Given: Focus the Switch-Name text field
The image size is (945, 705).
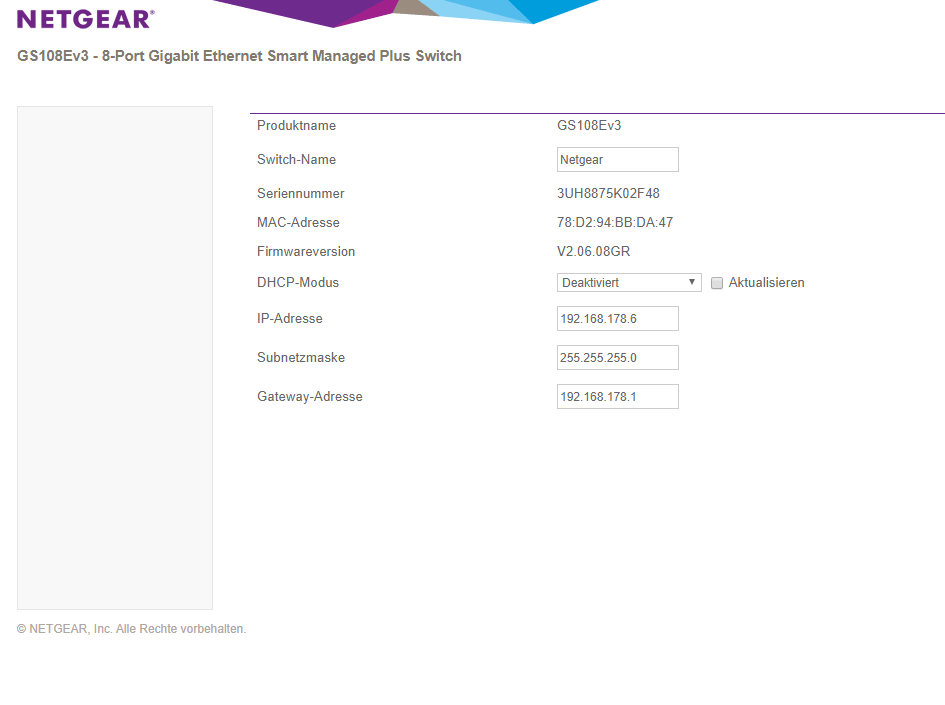Looking at the screenshot, I should tap(617, 160).
